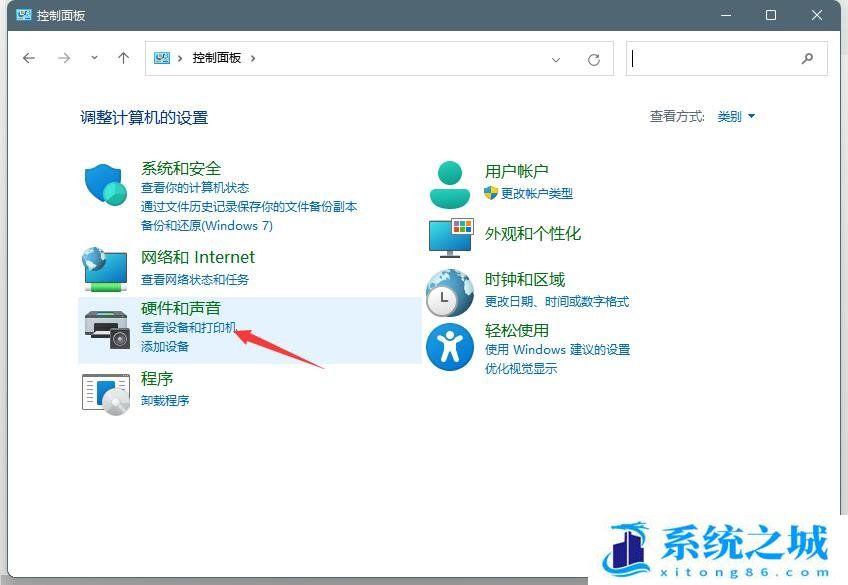
Task: Open 轻松使用 category
Action: 516,330
